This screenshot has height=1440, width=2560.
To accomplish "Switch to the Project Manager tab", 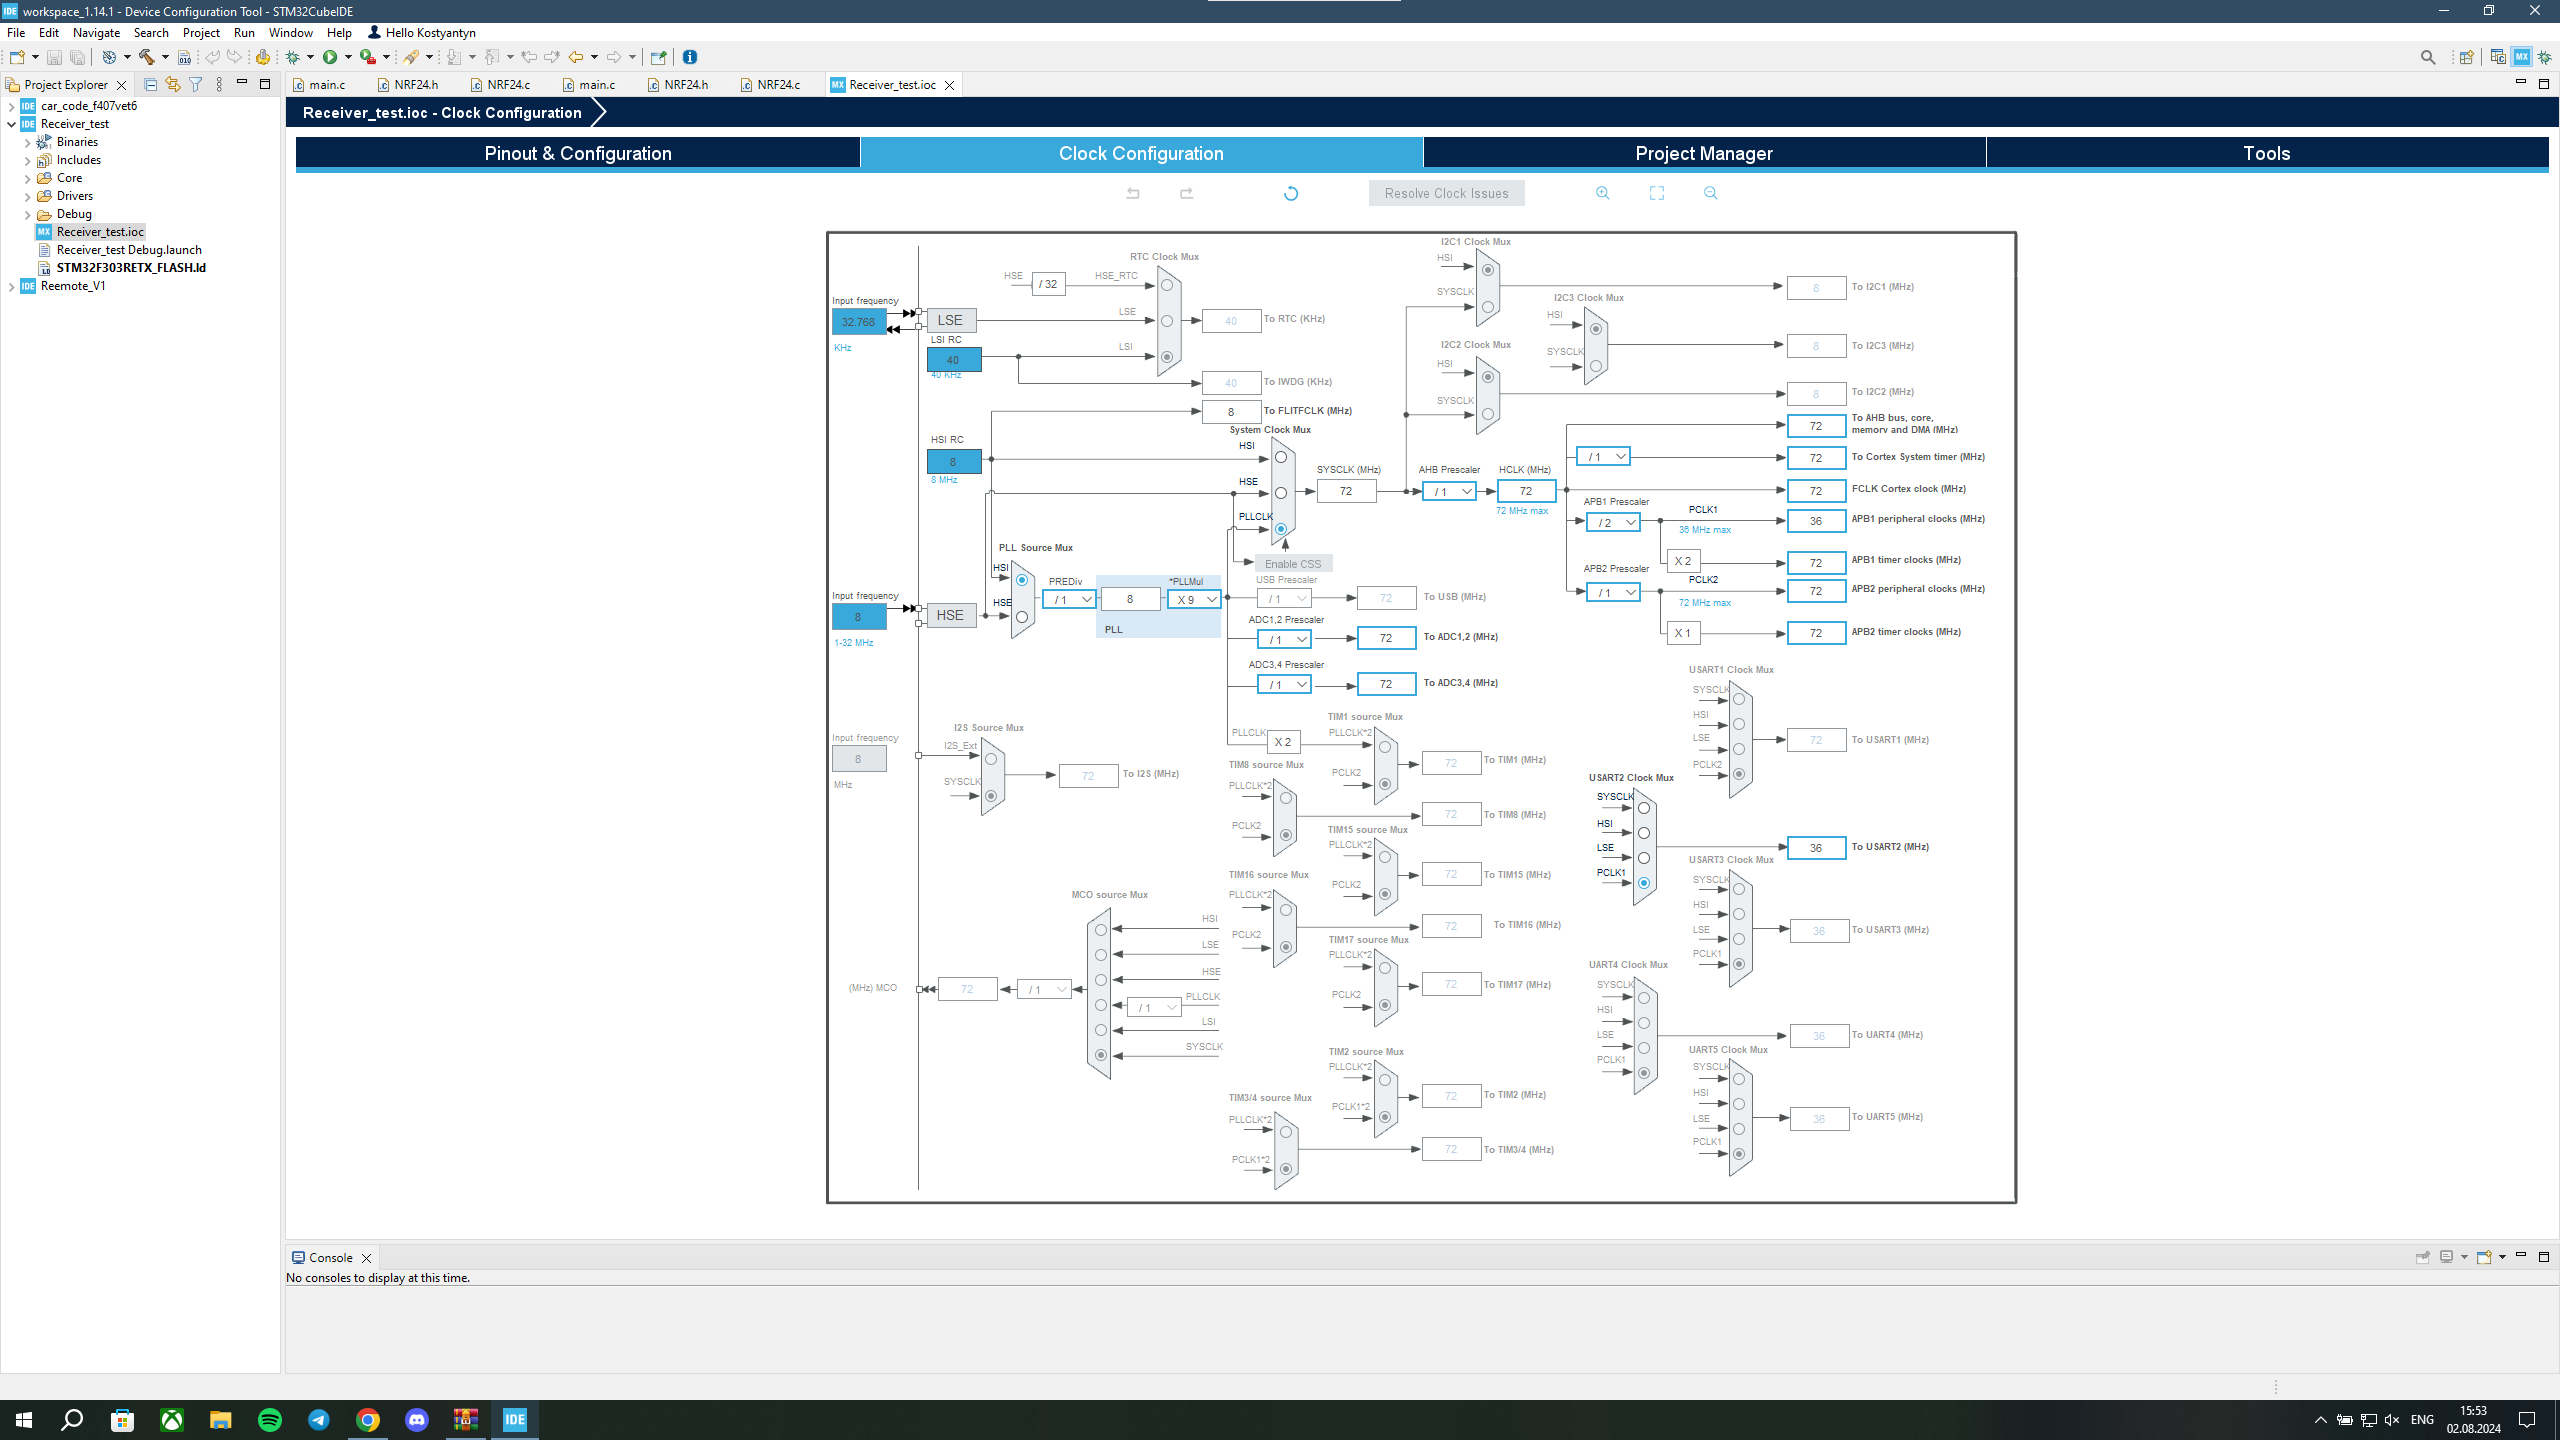I will (x=1703, y=153).
